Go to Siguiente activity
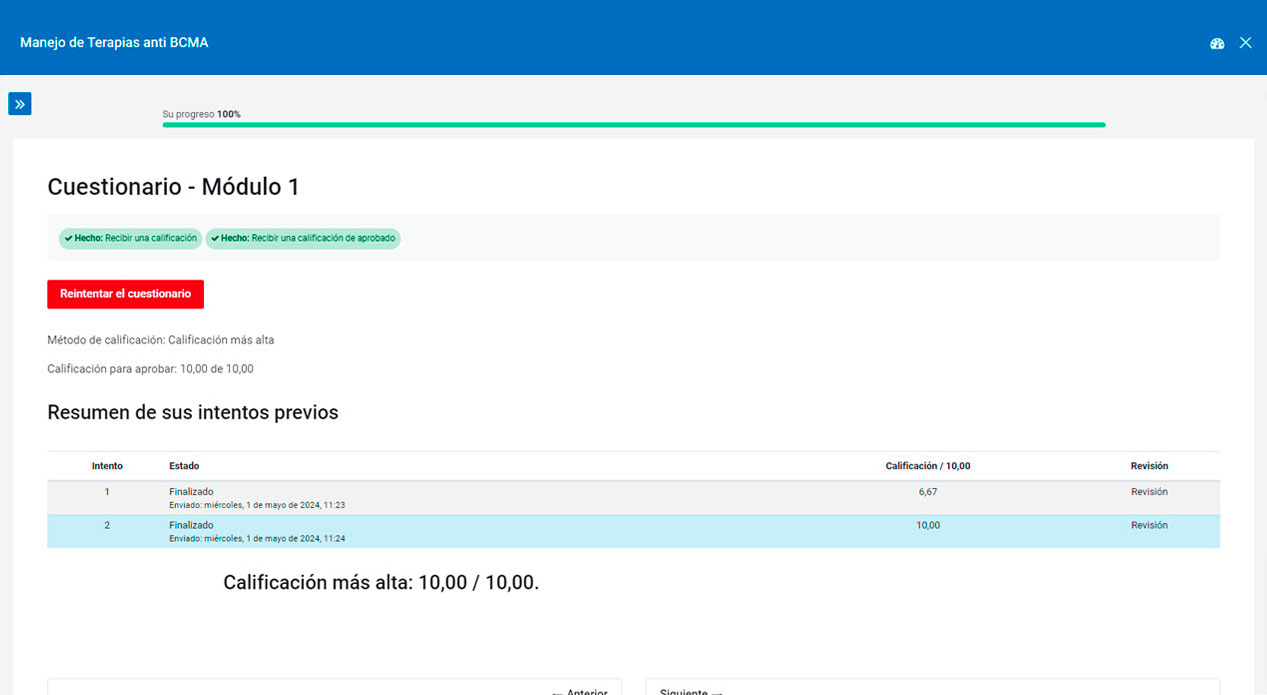This screenshot has width=1267, height=695. click(x=690, y=691)
